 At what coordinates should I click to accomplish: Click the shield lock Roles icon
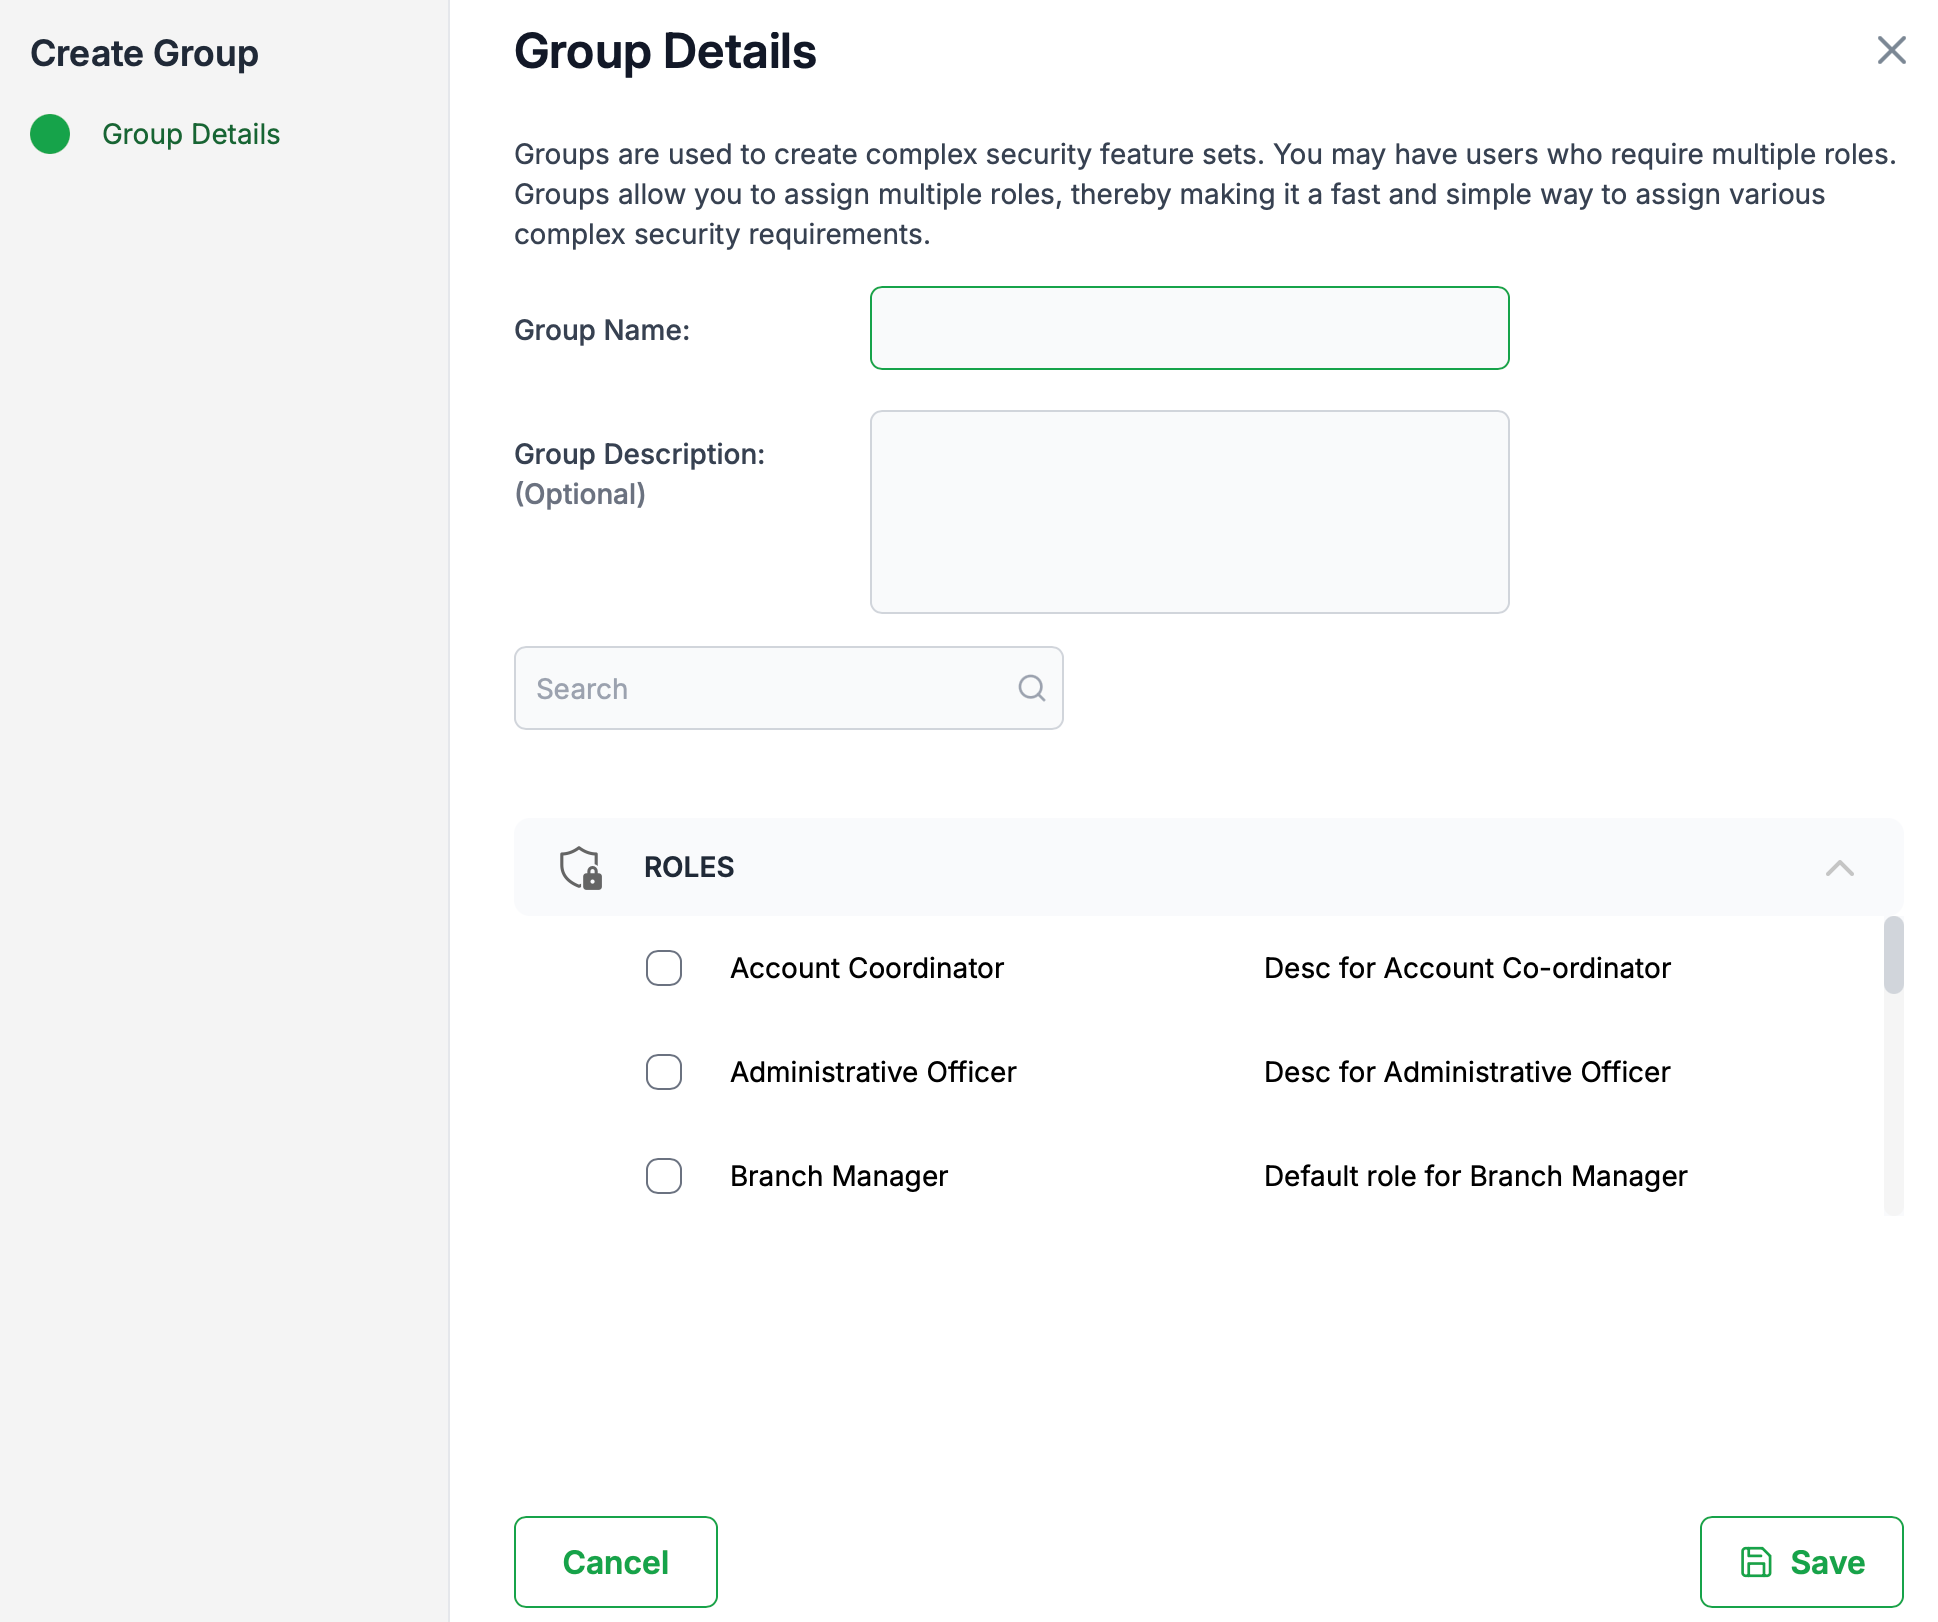point(580,867)
